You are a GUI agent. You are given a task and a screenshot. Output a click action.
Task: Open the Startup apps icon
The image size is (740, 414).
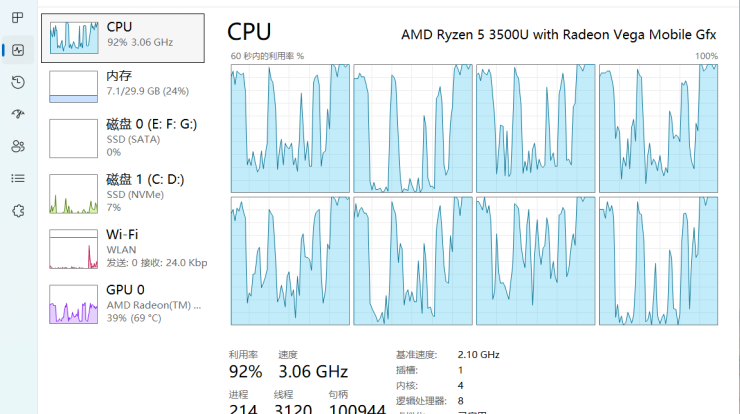click(x=17, y=114)
